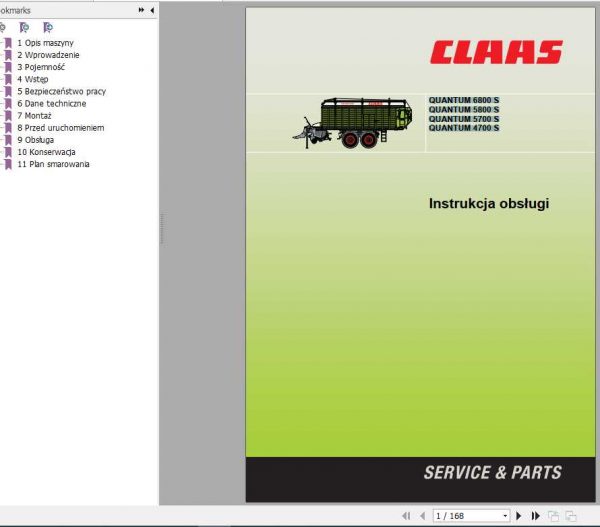Open bookmark 9 Obsługa
The image size is (600, 527).
click(x=36, y=140)
